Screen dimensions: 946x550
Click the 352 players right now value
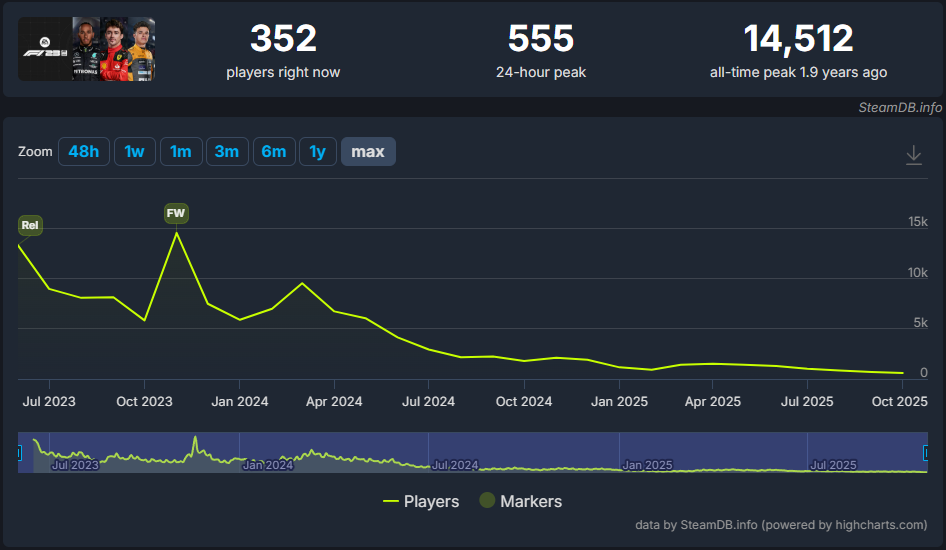tap(283, 38)
